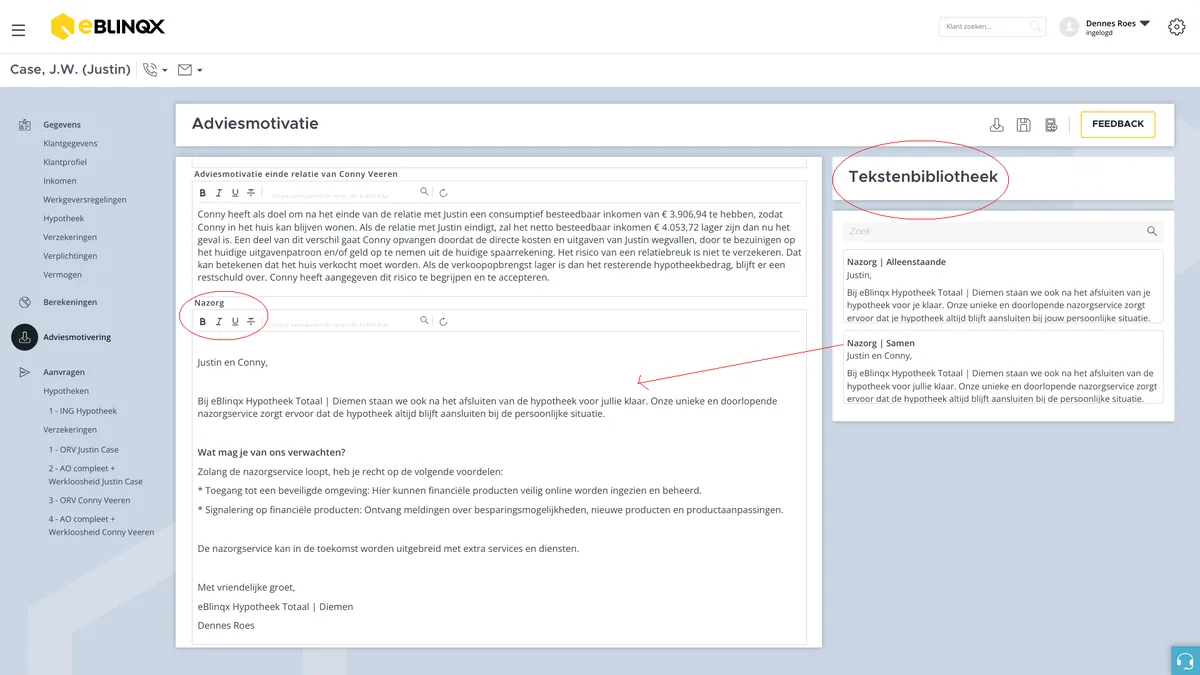1200x675 pixels.
Task: Click refresh icon in einde relatie editor toolbar
Action: point(443,192)
